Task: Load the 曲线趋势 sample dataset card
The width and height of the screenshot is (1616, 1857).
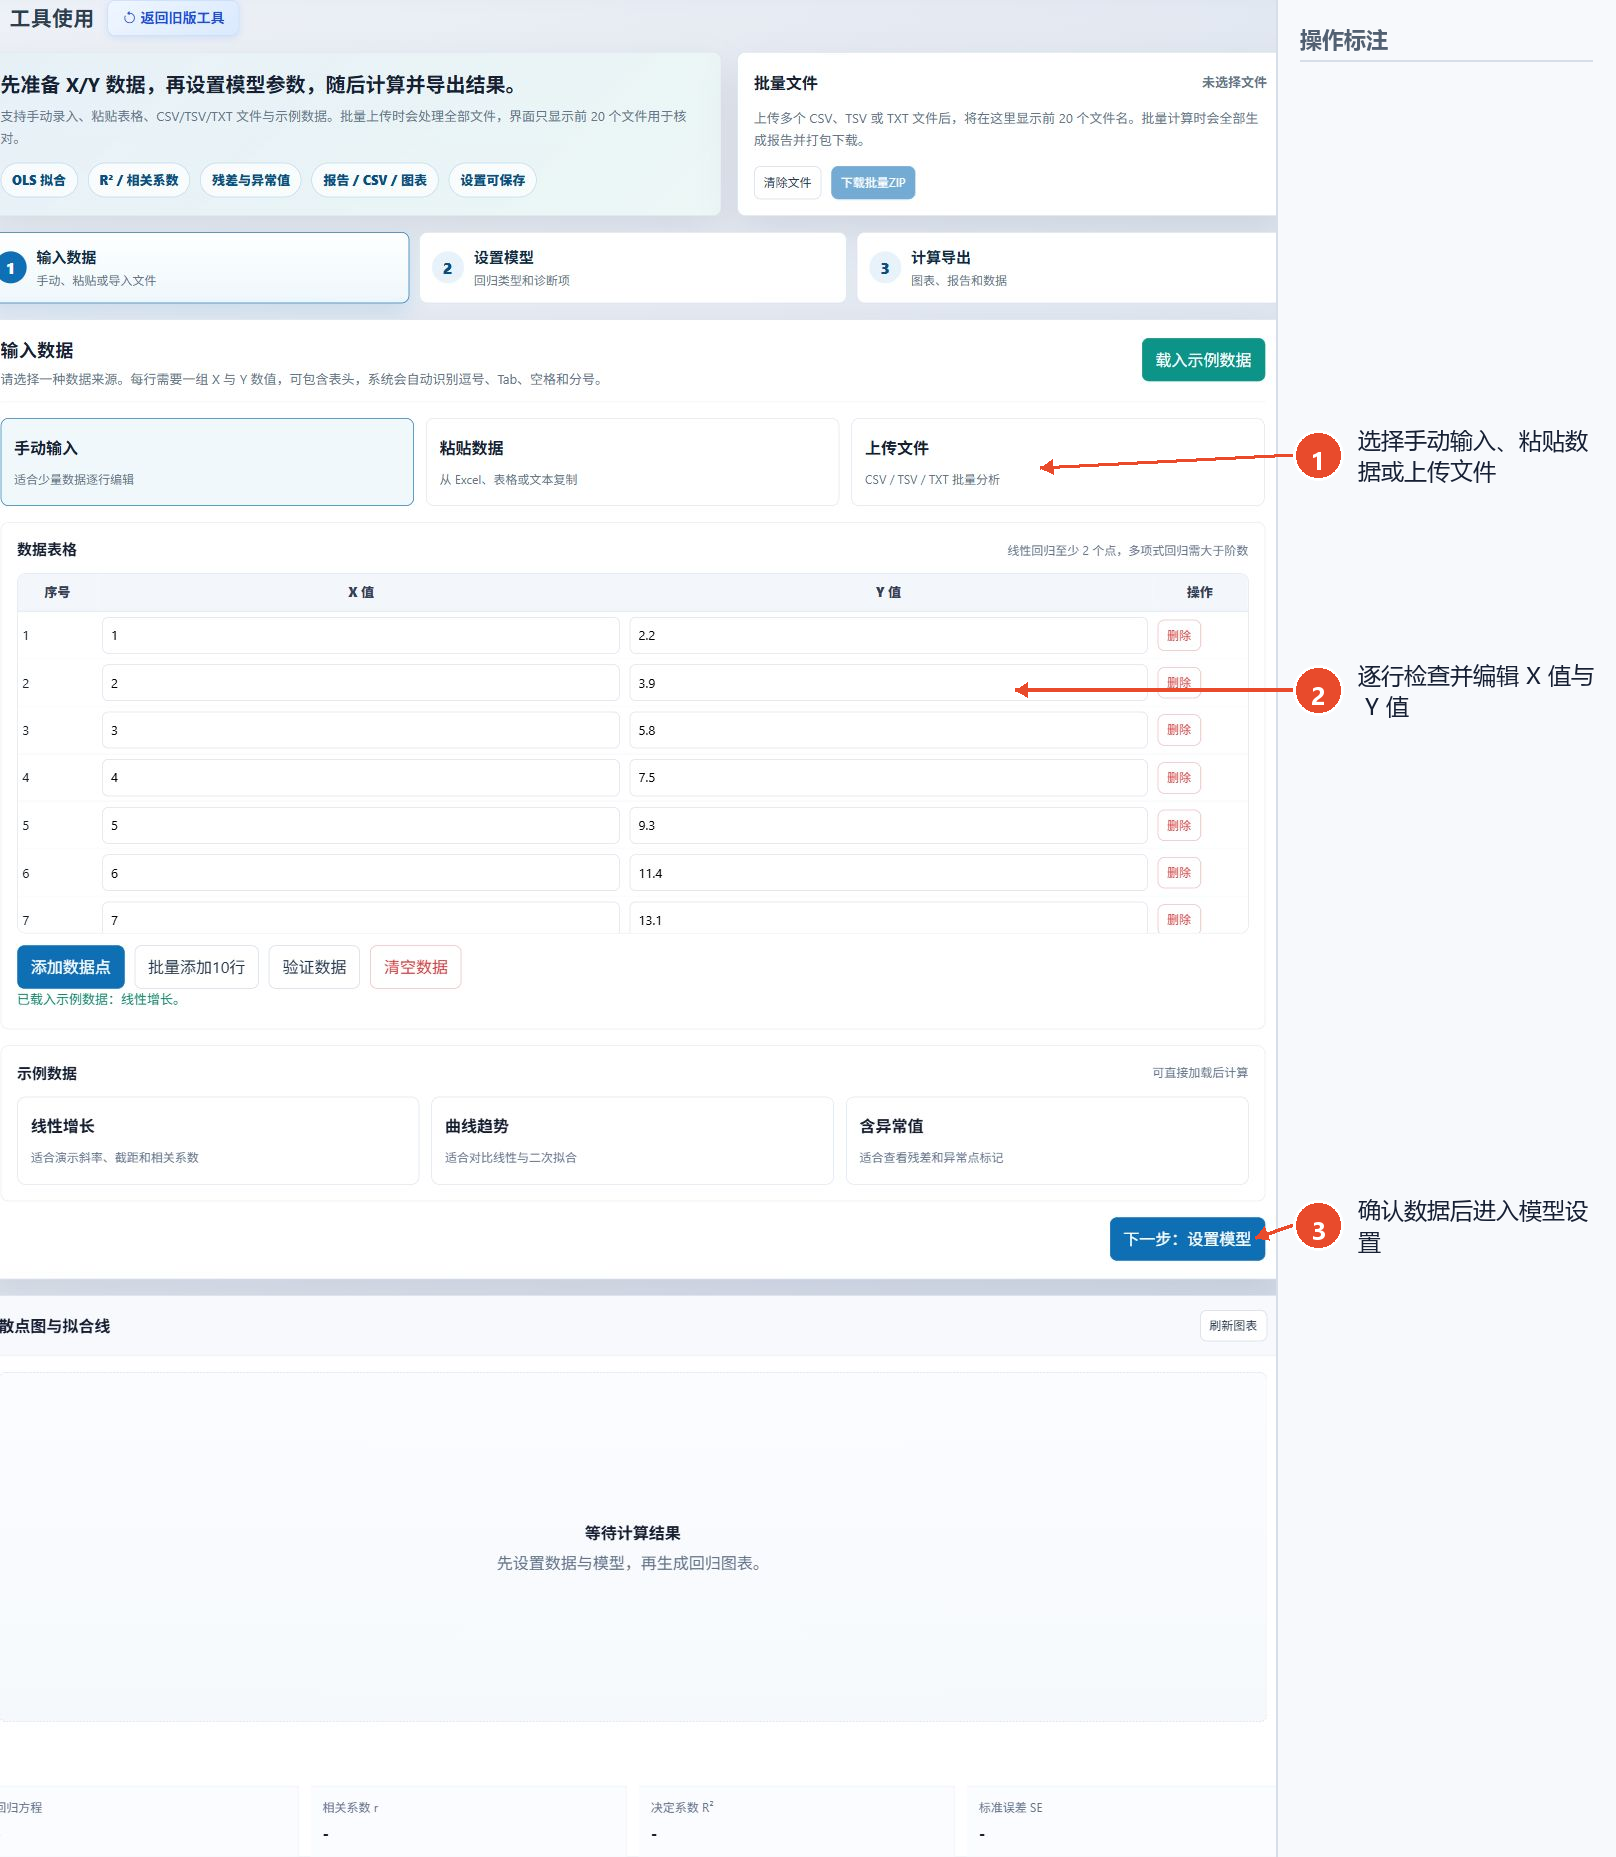Action: point(632,1141)
